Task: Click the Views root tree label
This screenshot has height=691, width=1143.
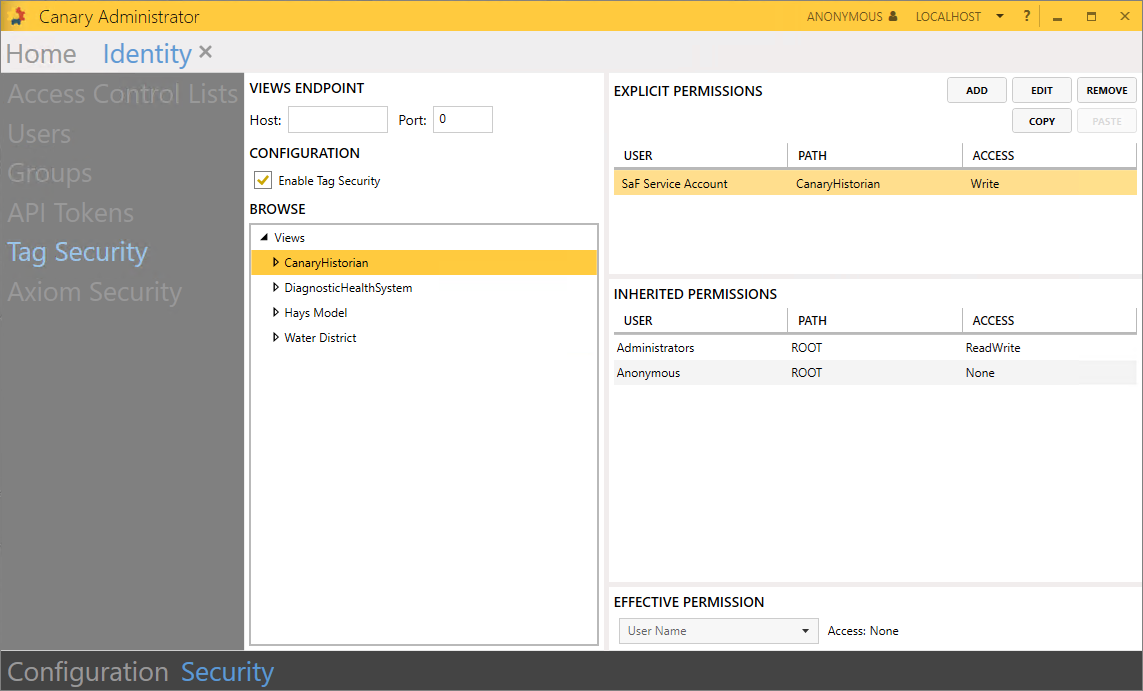Action: (x=289, y=238)
